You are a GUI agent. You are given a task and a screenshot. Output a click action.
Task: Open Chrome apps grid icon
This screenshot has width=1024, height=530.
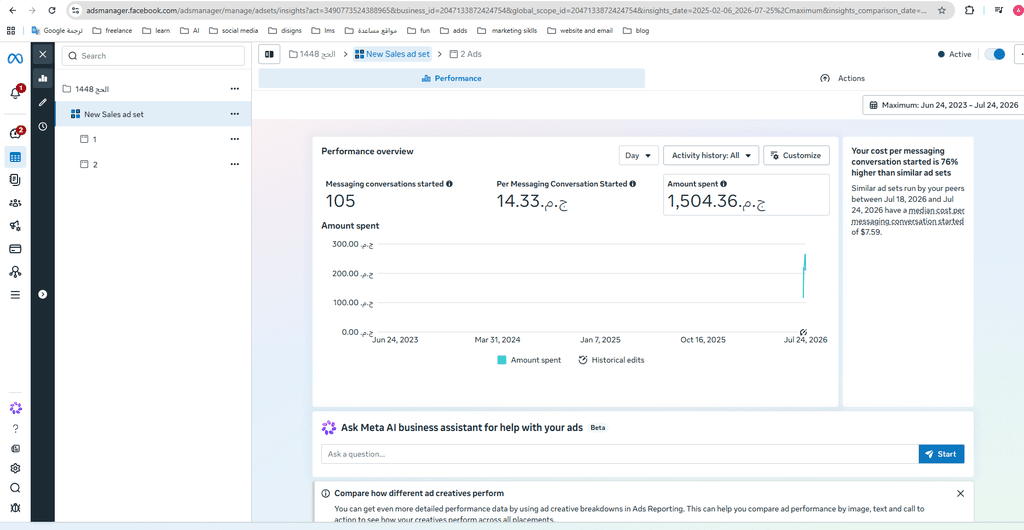click(x=11, y=31)
